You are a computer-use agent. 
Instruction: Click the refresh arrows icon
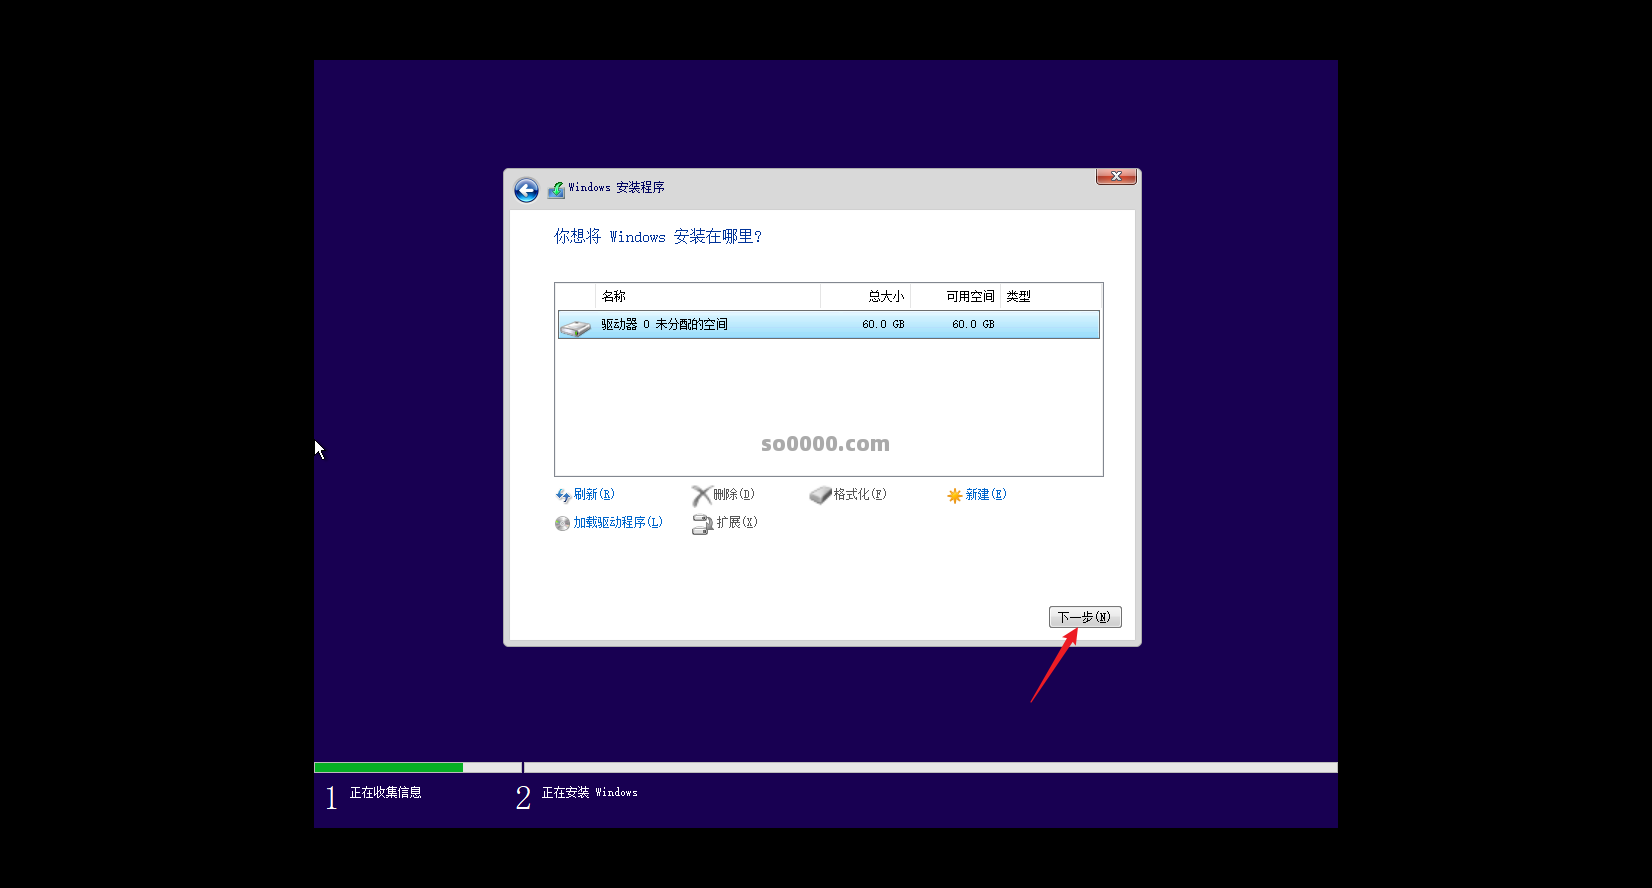click(562, 496)
